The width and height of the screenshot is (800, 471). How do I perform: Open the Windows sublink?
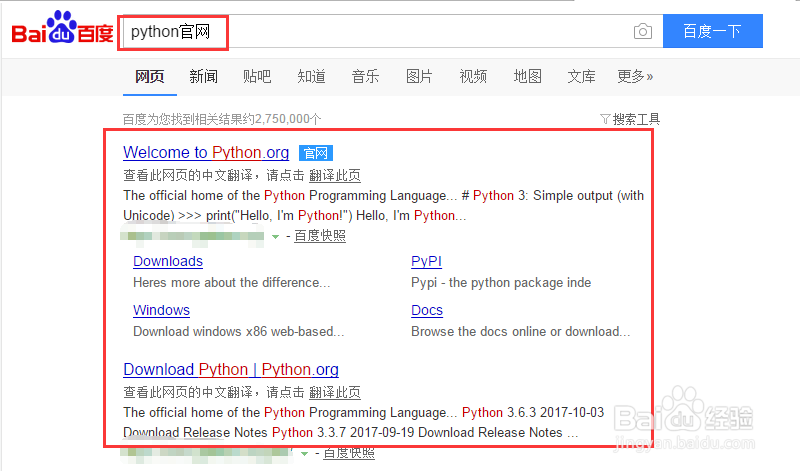point(161,310)
